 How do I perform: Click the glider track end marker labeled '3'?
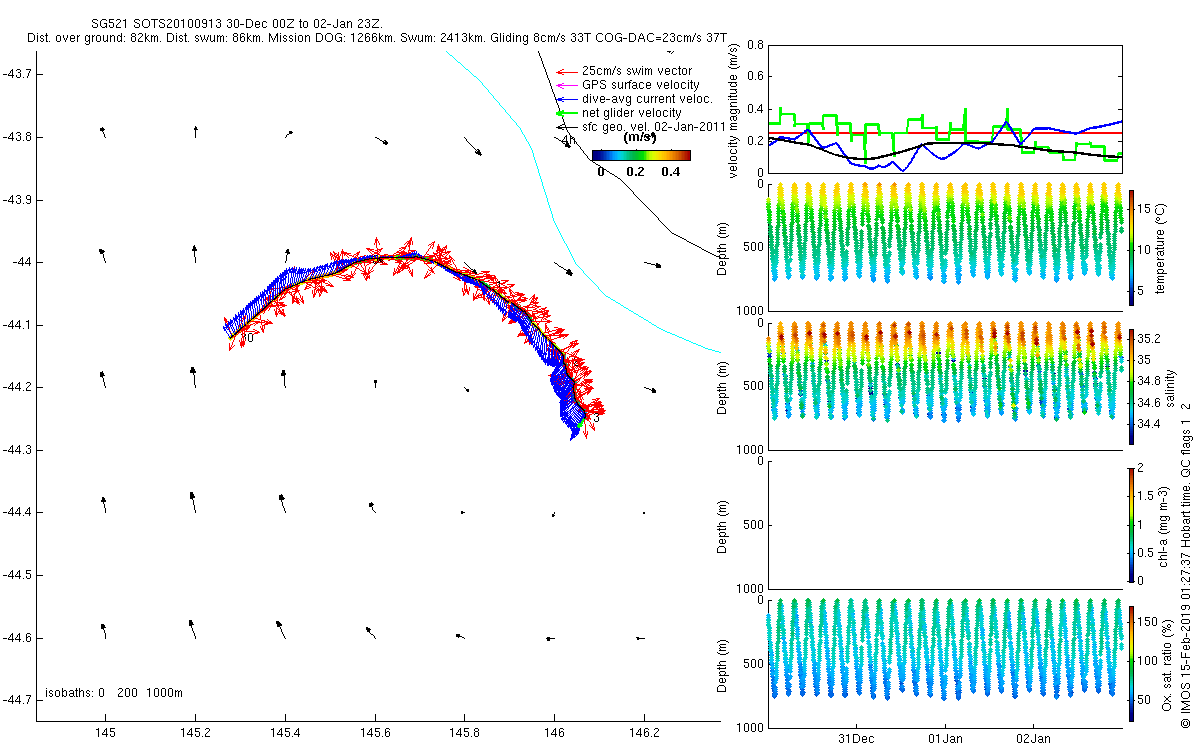(x=596, y=418)
